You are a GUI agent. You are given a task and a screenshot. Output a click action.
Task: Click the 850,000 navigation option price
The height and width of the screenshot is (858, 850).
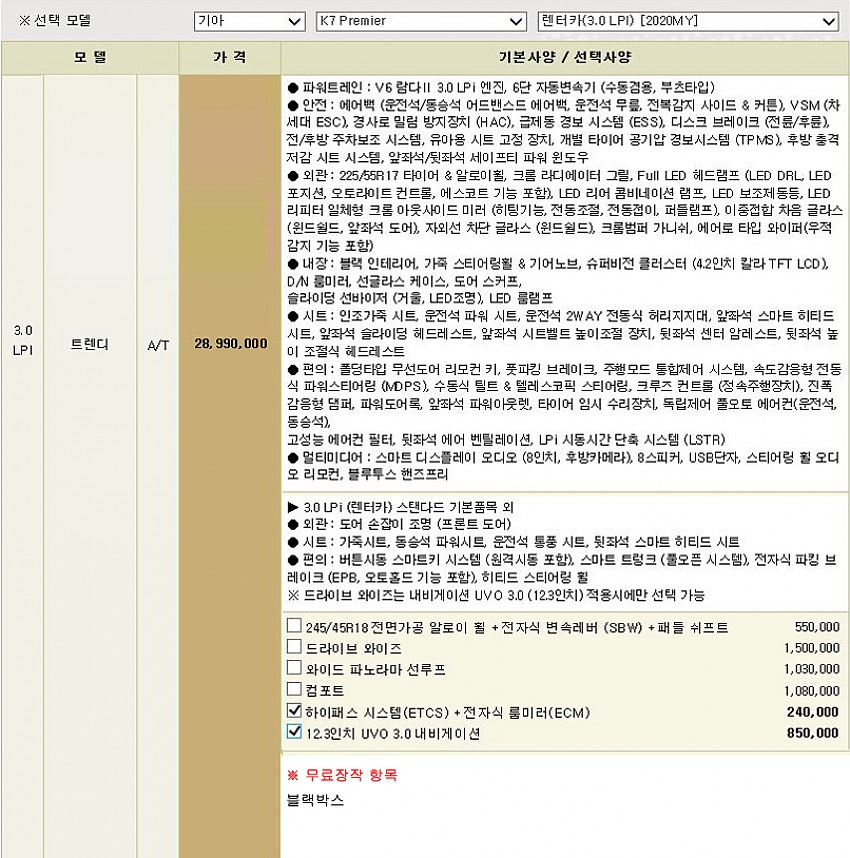point(813,733)
